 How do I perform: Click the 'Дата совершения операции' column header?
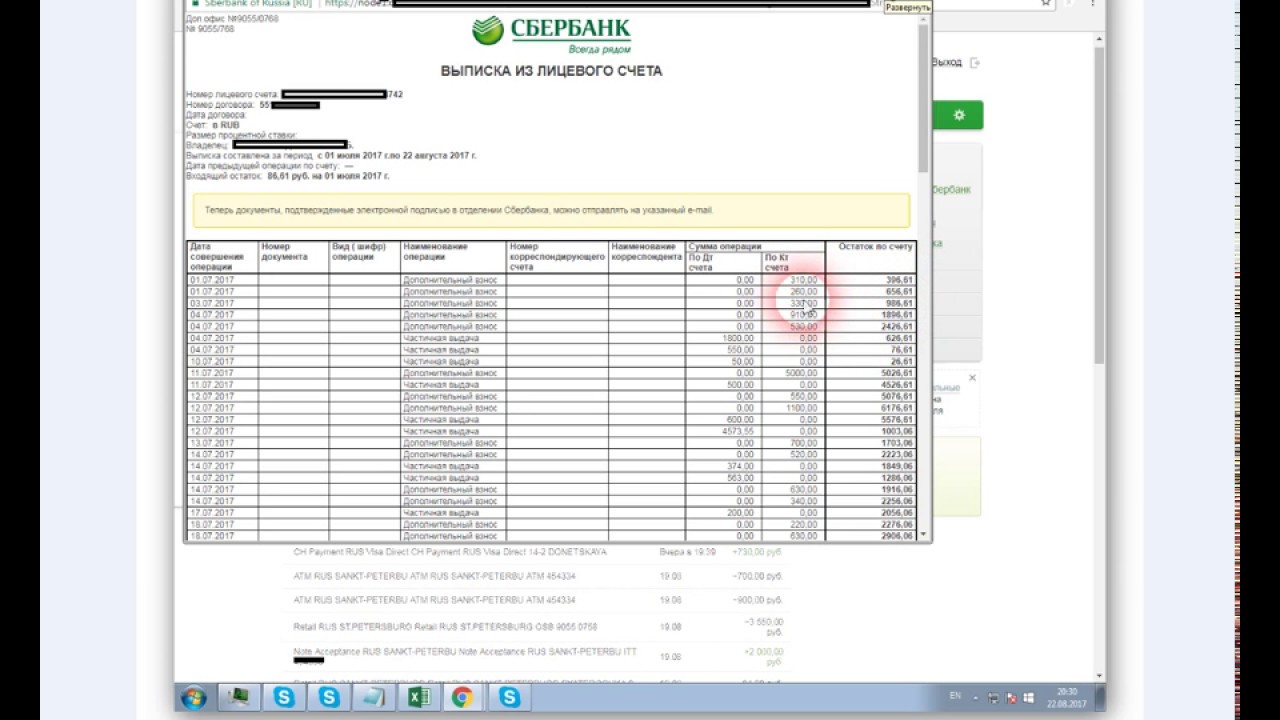tap(221, 257)
